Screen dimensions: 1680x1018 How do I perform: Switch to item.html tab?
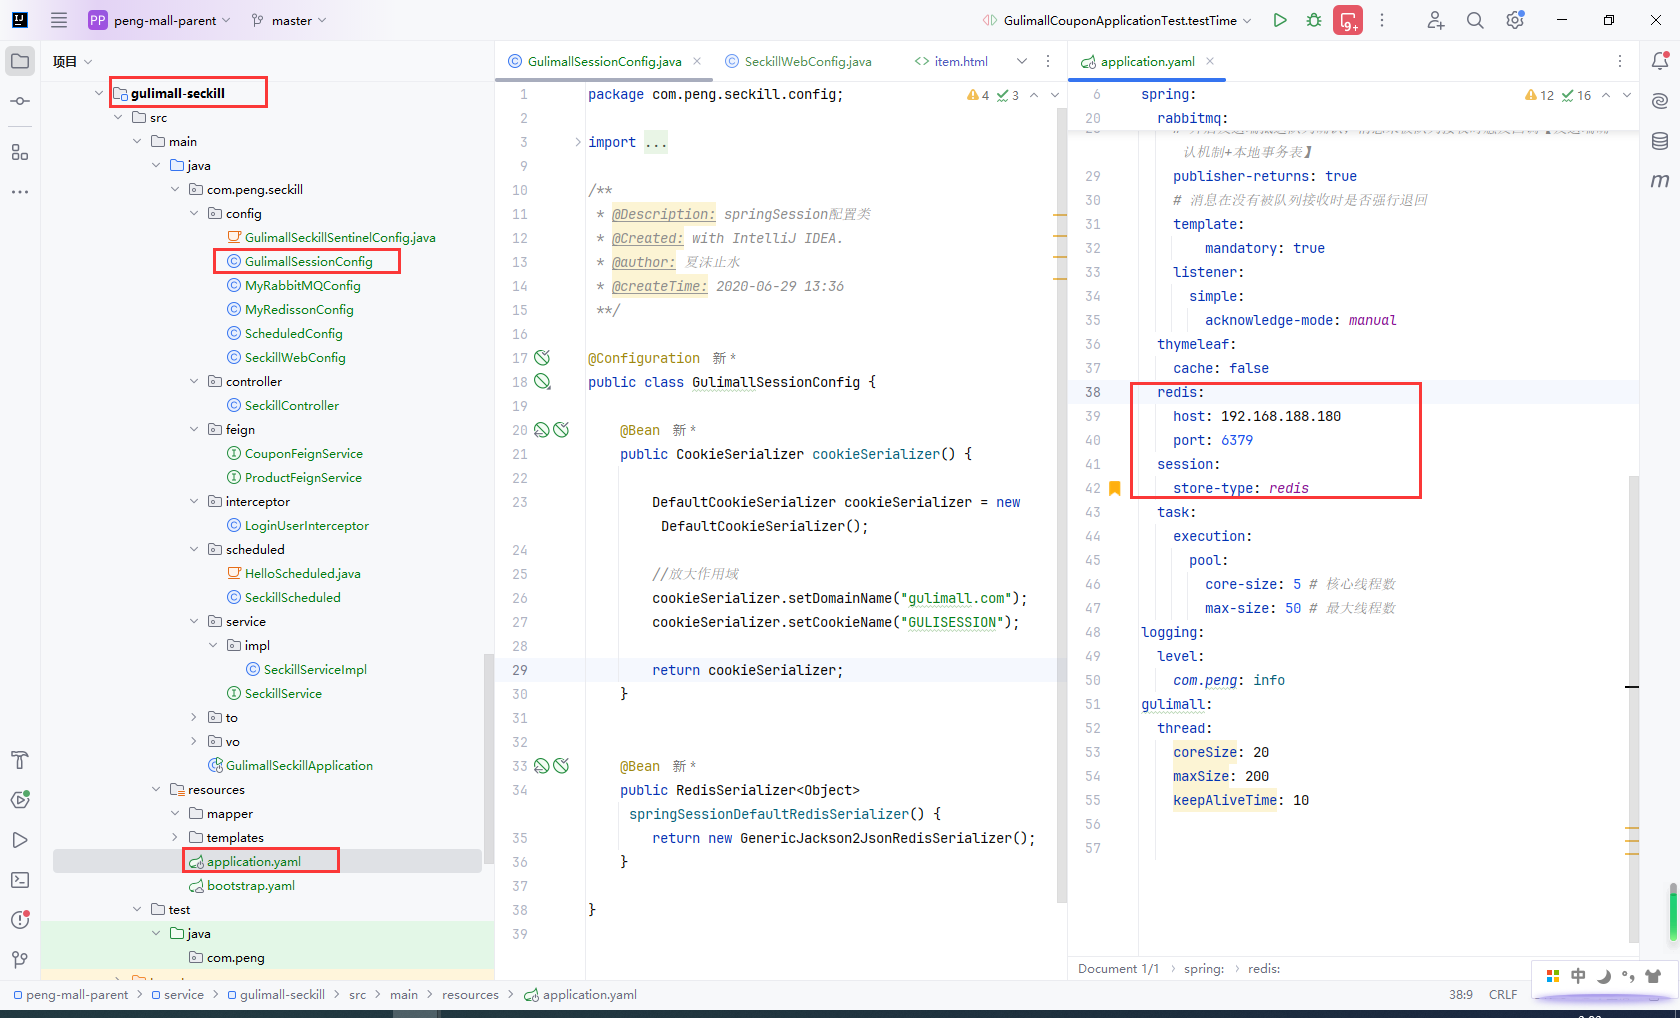click(951, 61)
